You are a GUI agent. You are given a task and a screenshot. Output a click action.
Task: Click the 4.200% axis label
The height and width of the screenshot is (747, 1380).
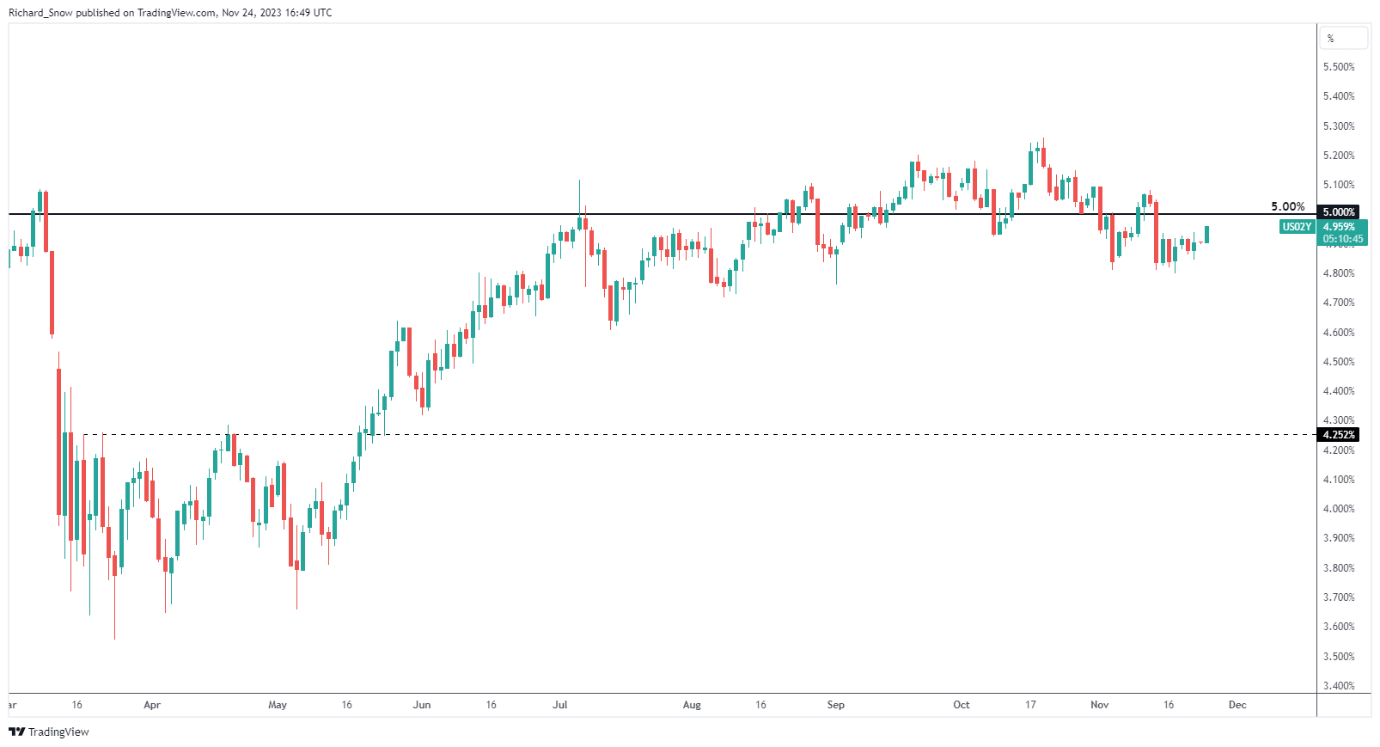(x=1339, y=450)
